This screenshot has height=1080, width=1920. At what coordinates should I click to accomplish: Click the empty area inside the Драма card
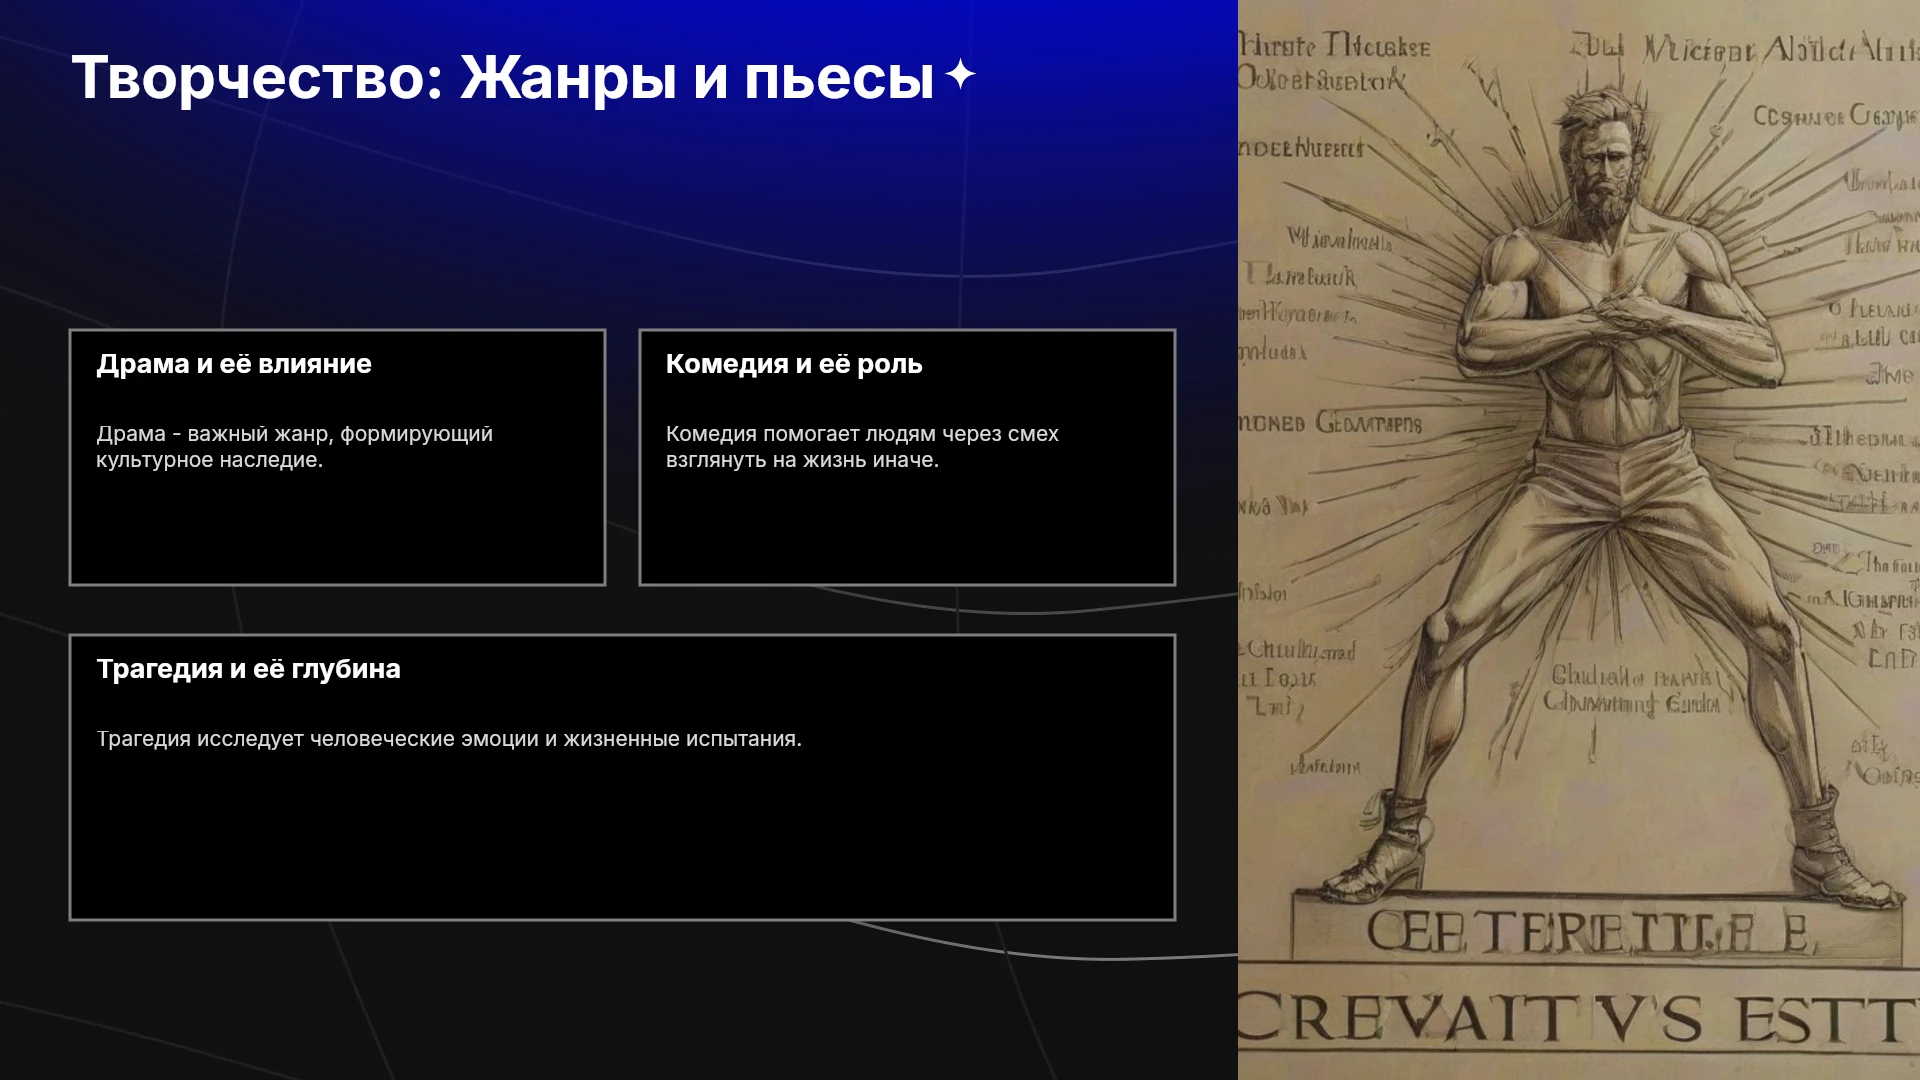click(337, 530)
